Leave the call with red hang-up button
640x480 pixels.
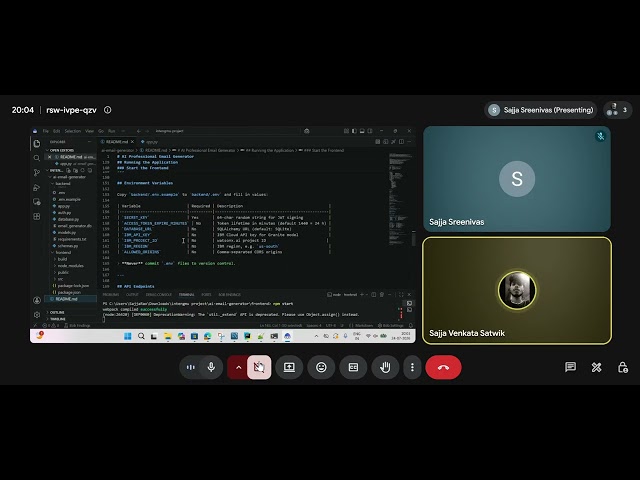tap(443, 367)
